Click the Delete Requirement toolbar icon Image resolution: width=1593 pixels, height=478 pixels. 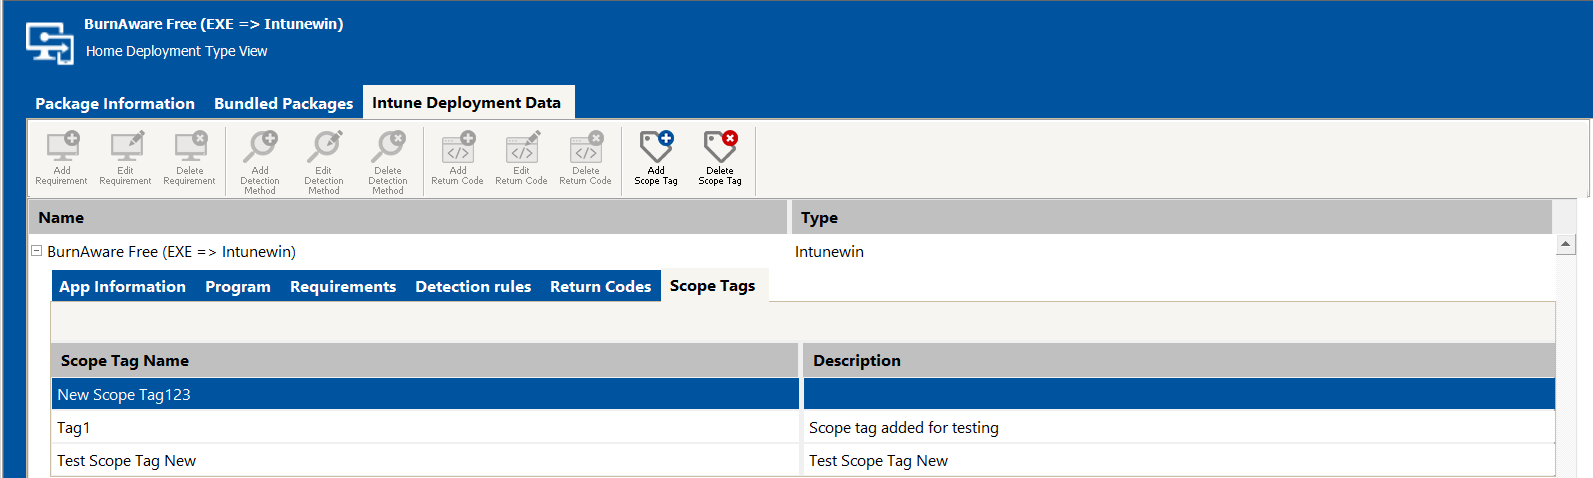[x=190, y=148]
